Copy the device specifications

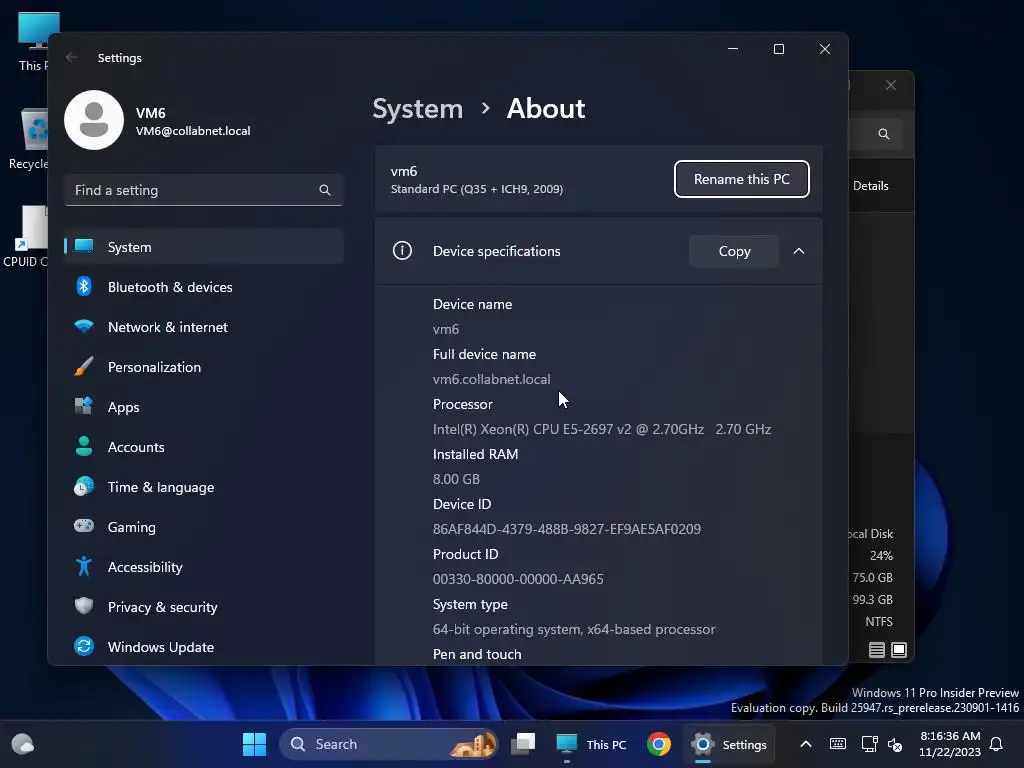pyautogui.click(x=734, y=251)
